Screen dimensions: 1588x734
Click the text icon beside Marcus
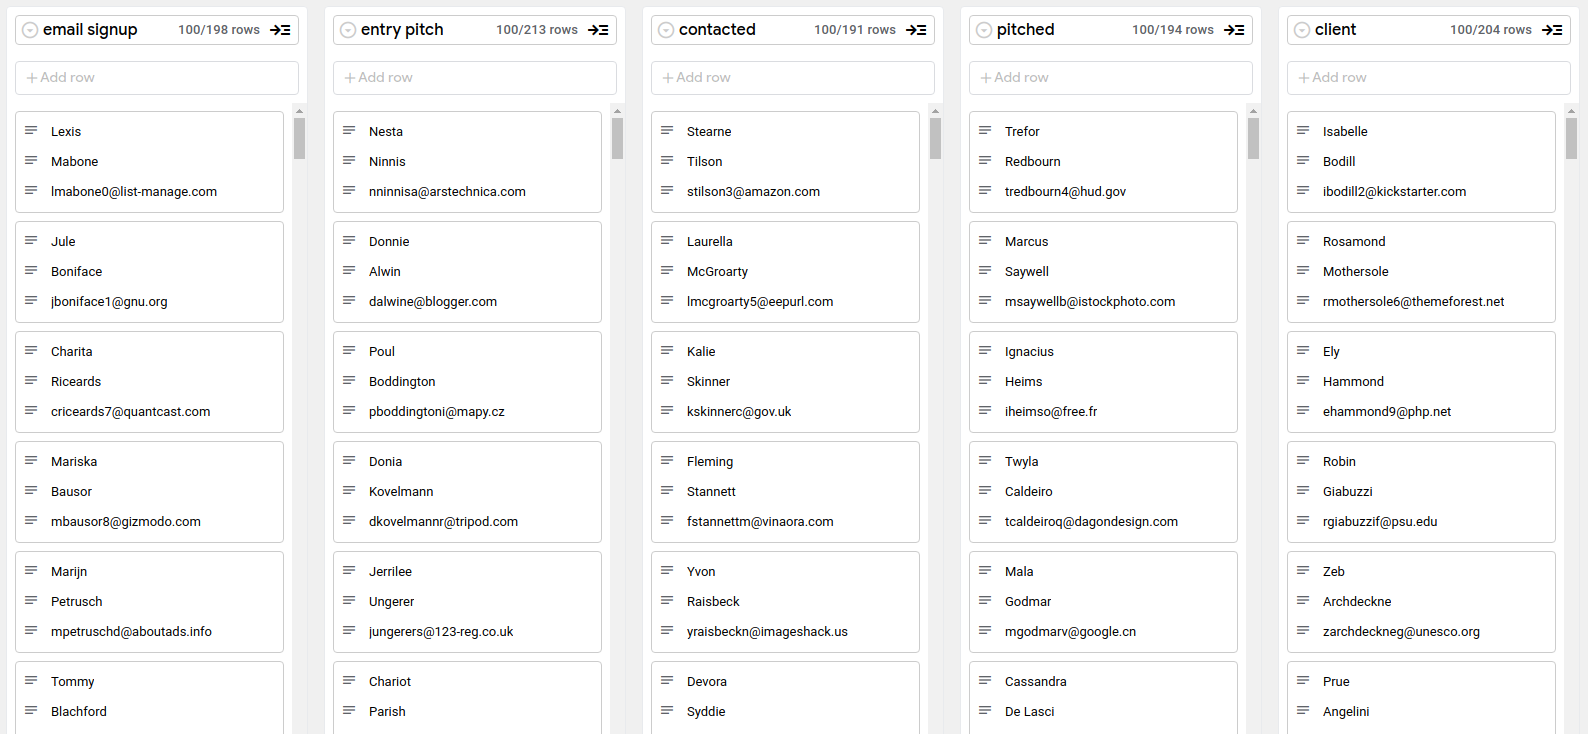985,241
